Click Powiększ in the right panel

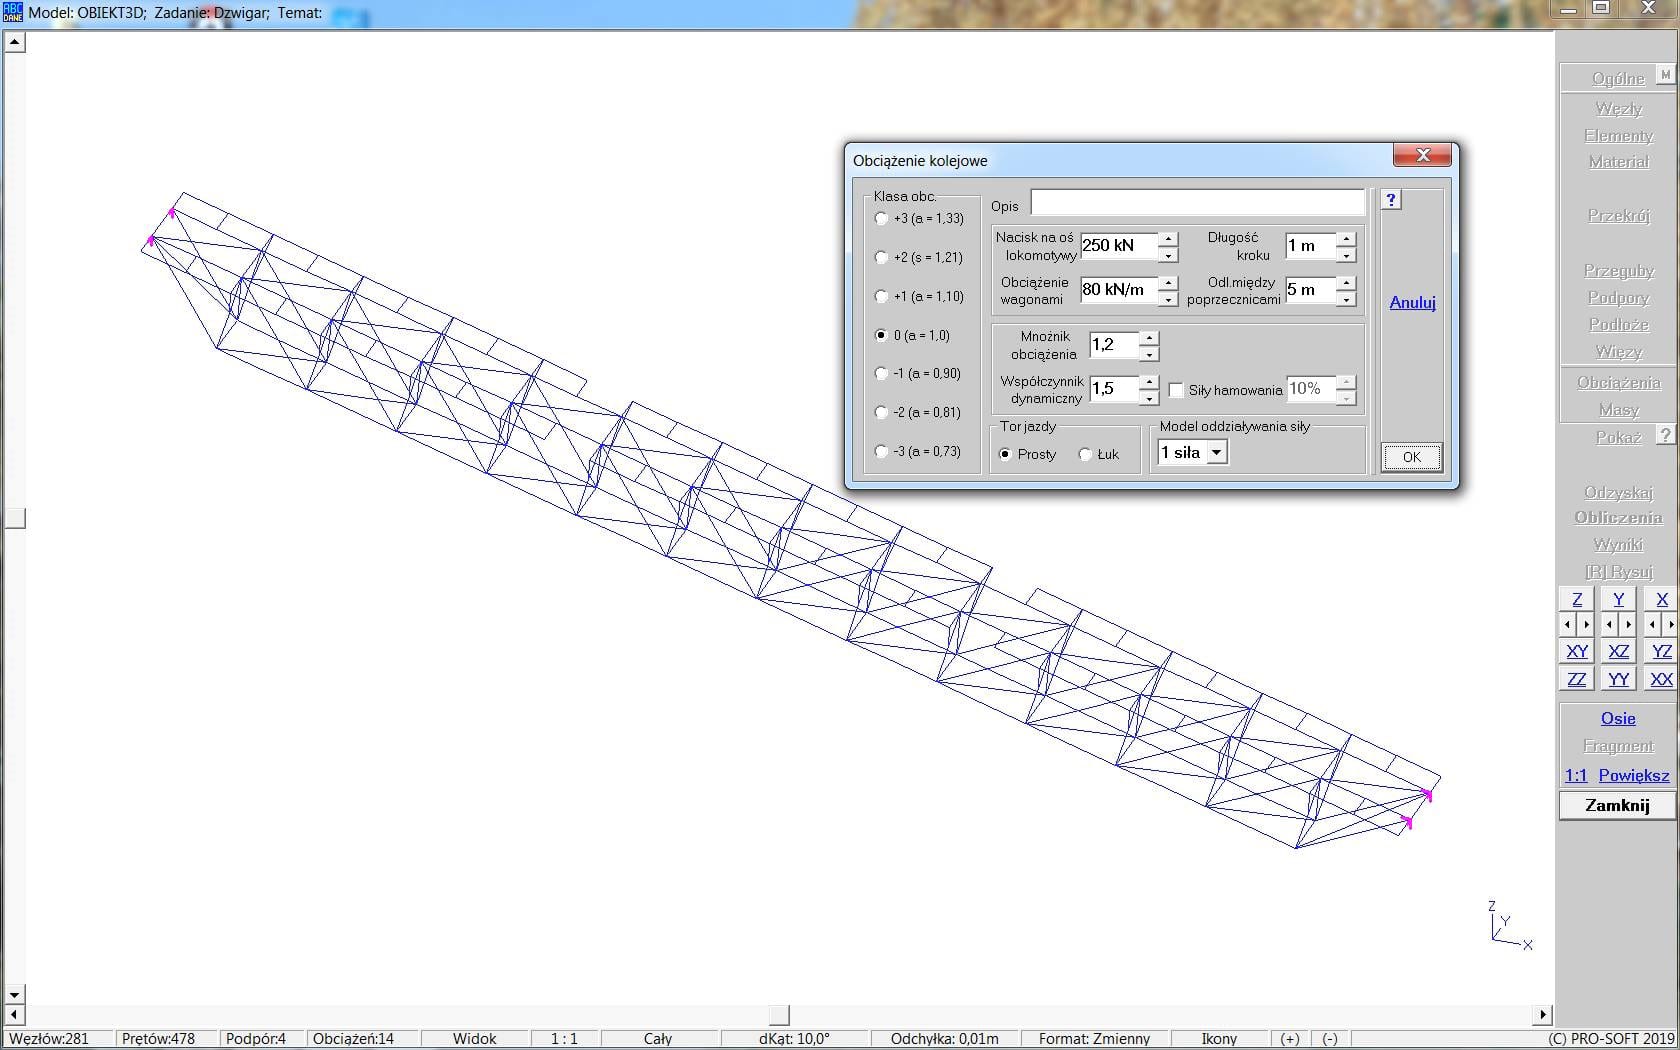point(1633,775)
